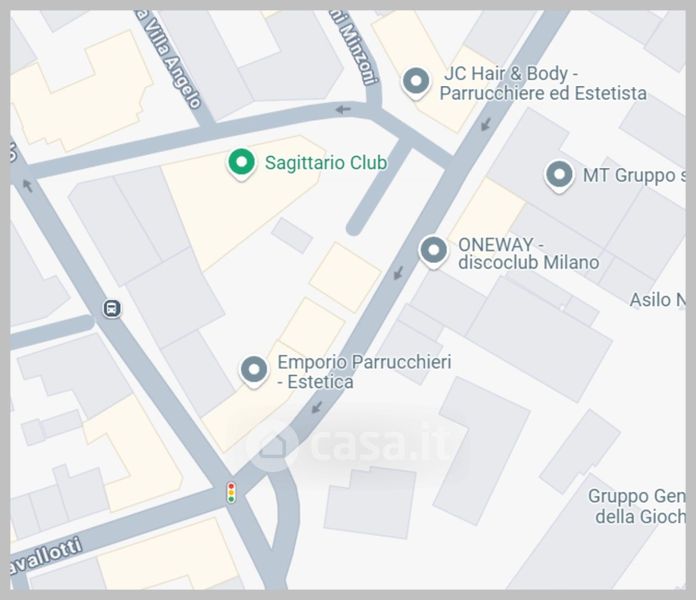This screenshot has height=600, width=696.
Task: Click the casa.it house logo watermark
Action: click(273, 445)
